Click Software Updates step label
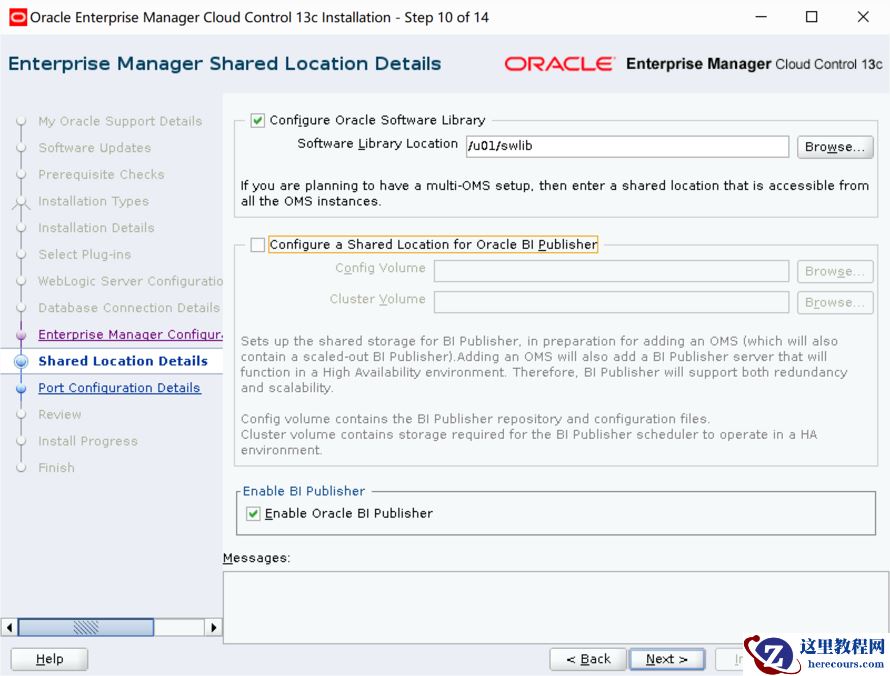 point(95,148)
